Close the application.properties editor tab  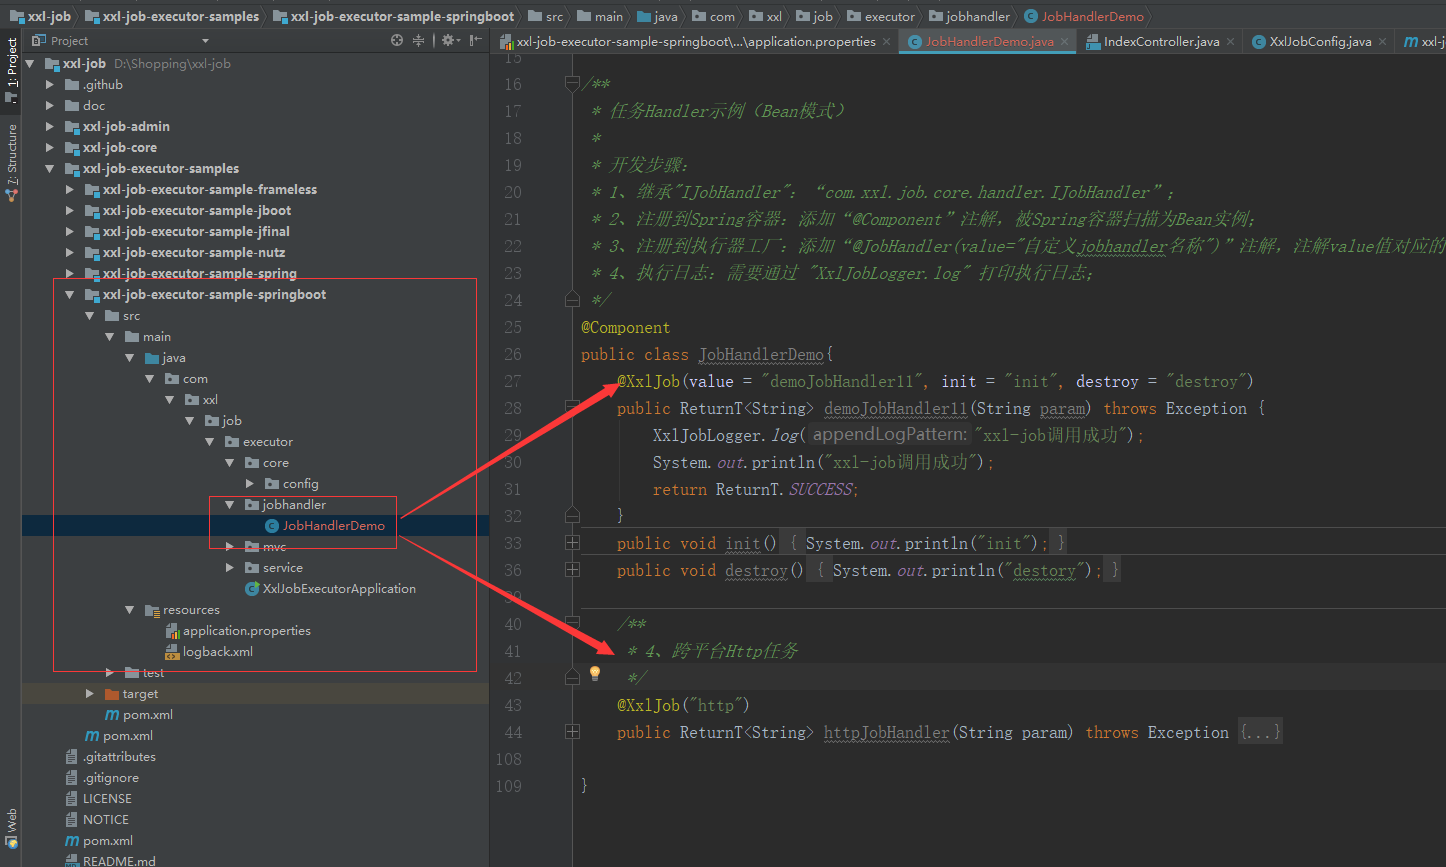click(x=888, y=42)
